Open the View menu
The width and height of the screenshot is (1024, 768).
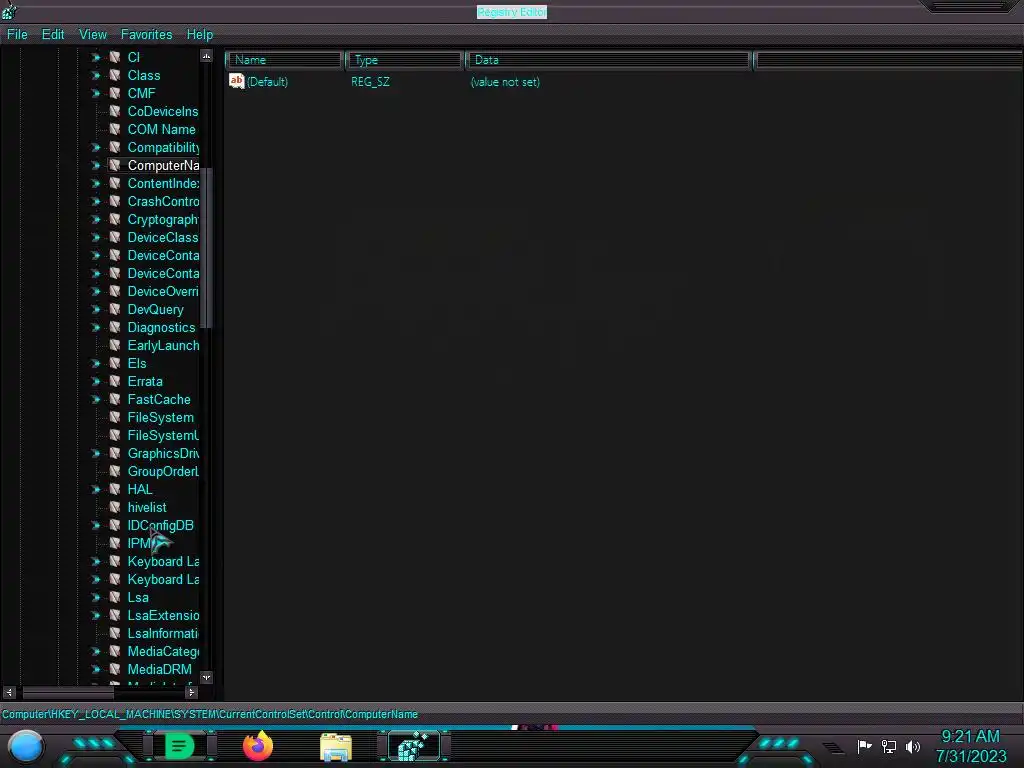[93, 35]
